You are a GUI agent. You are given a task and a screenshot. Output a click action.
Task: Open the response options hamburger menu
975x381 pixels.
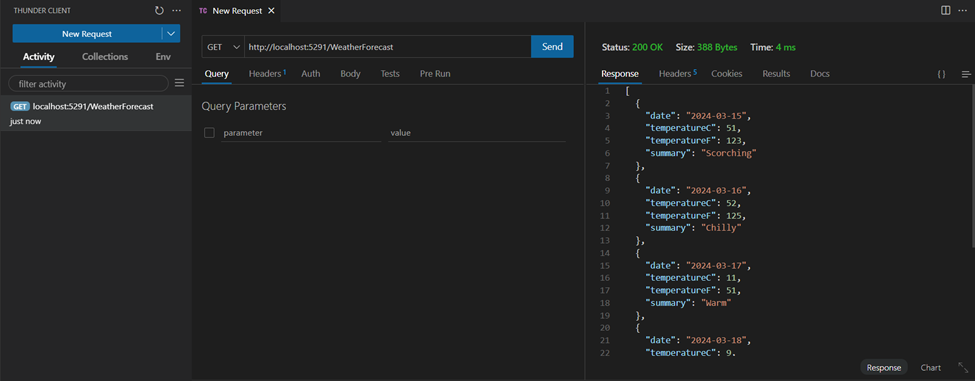(x=966, y=74)
